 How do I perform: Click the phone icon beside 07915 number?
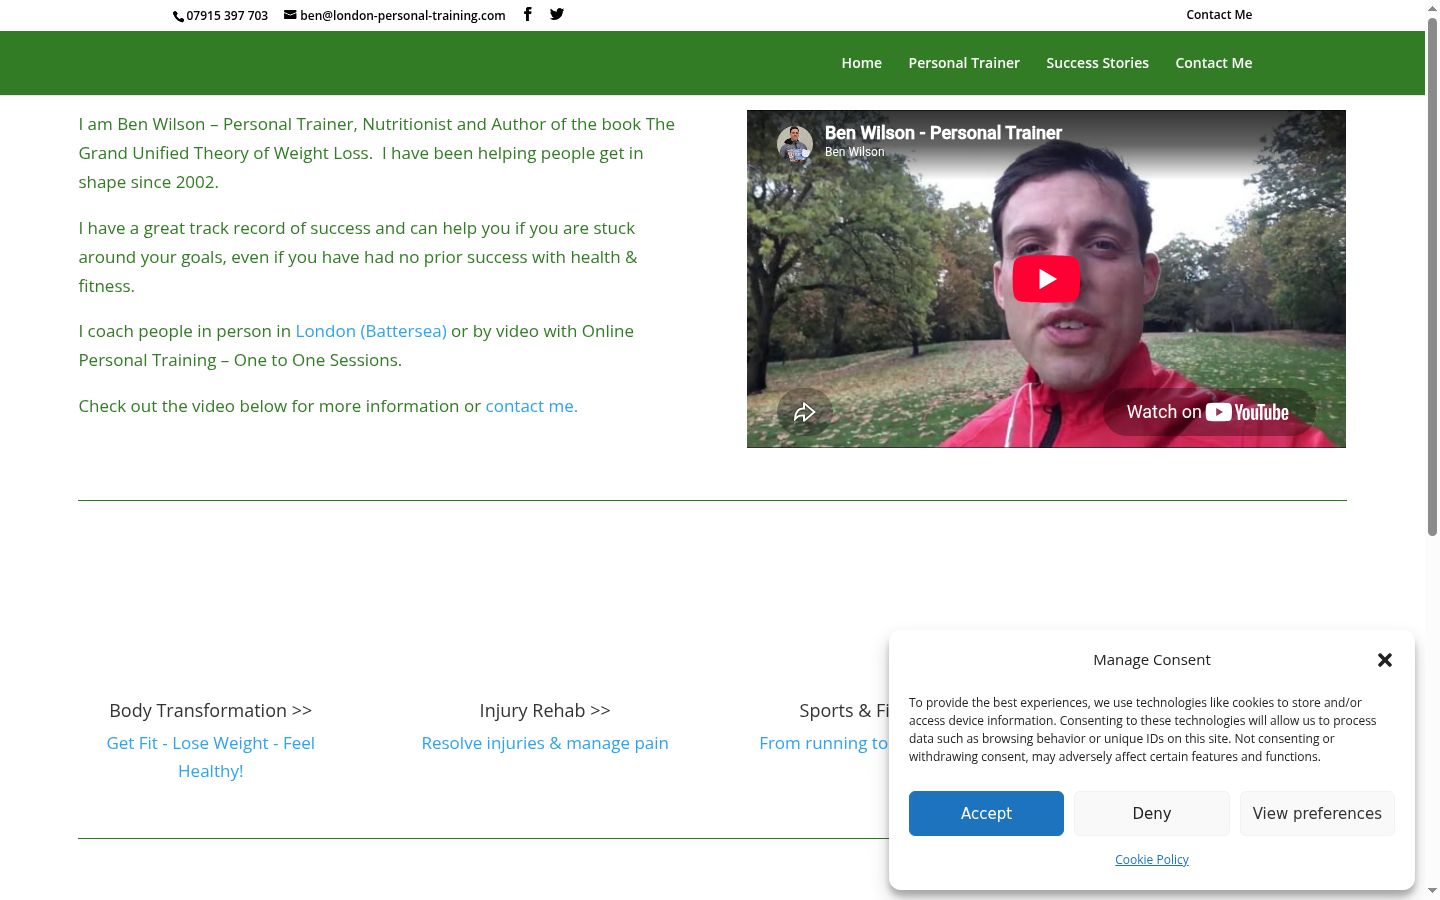click(x=179, y=16)
